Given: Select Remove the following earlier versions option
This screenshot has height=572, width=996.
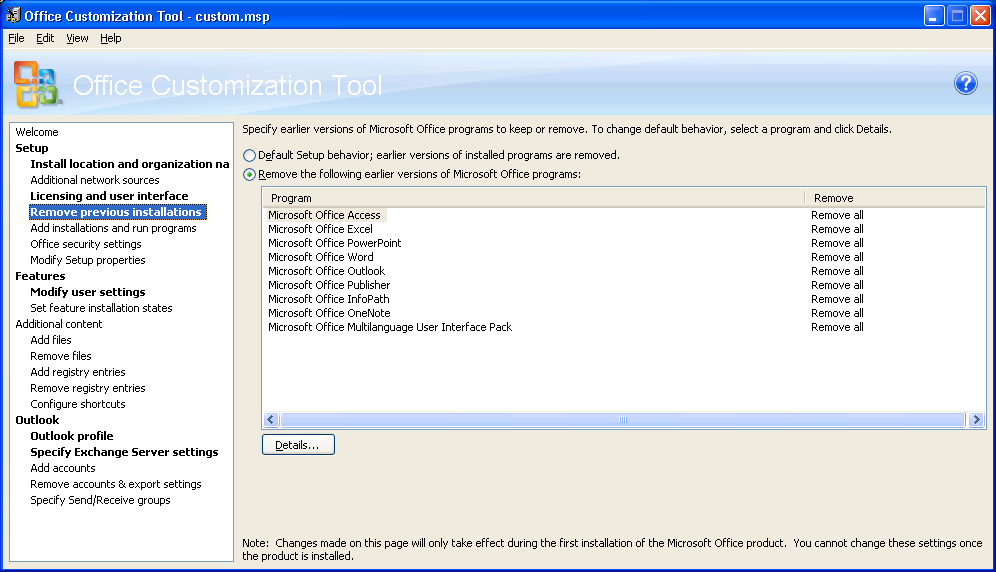Looking at the screenshot, I should [x=250, y=174].
